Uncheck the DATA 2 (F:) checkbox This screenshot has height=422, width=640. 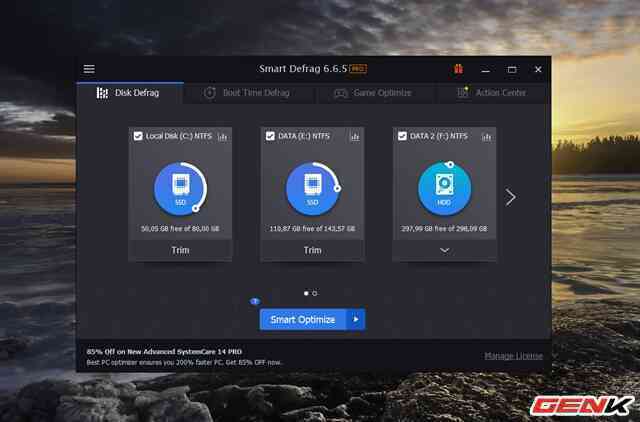click(x=402, y=136)
